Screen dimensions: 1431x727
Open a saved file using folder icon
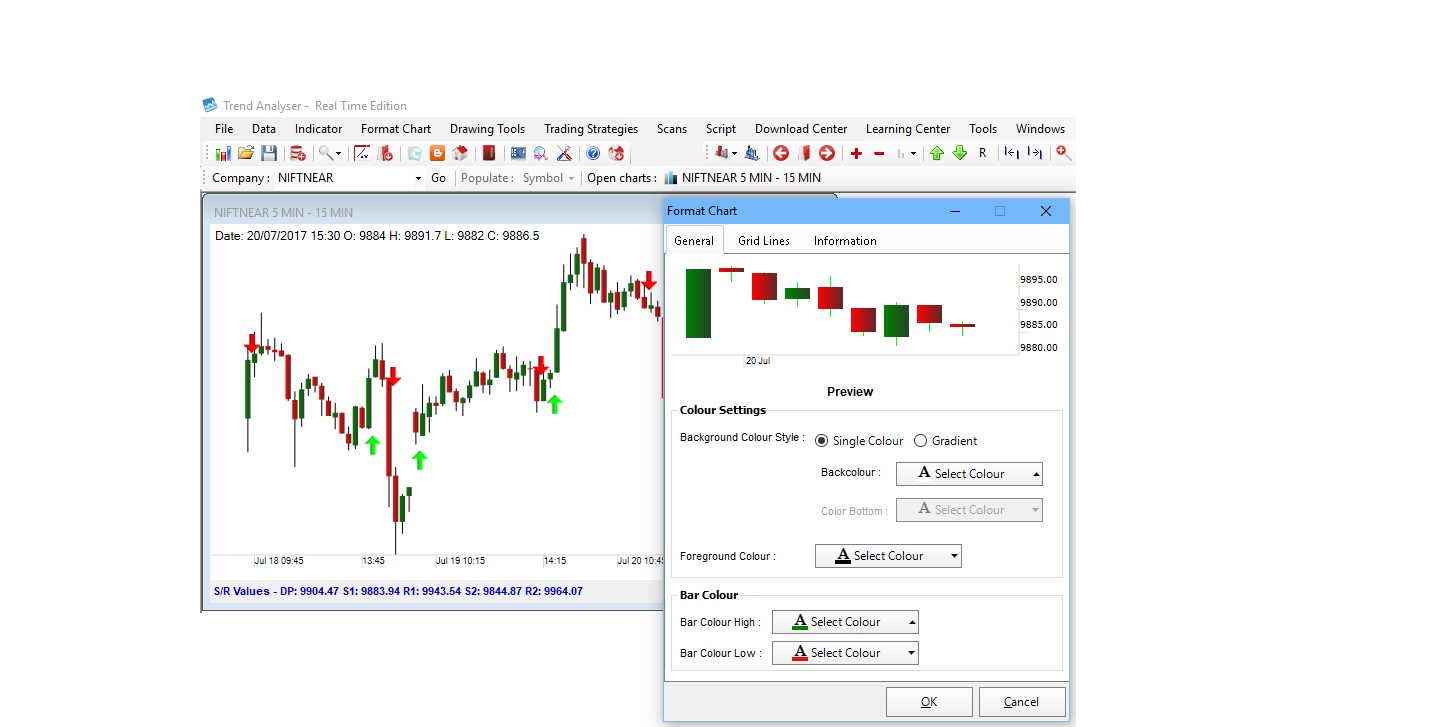coord(246,152)
